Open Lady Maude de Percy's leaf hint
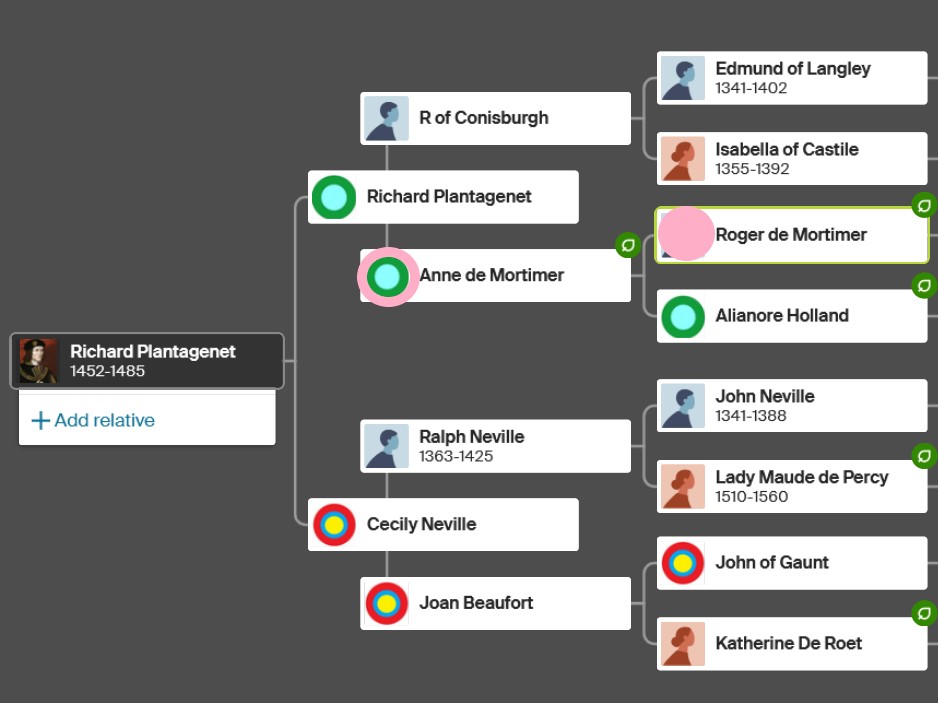938x703 pixels. pos(923,457)
